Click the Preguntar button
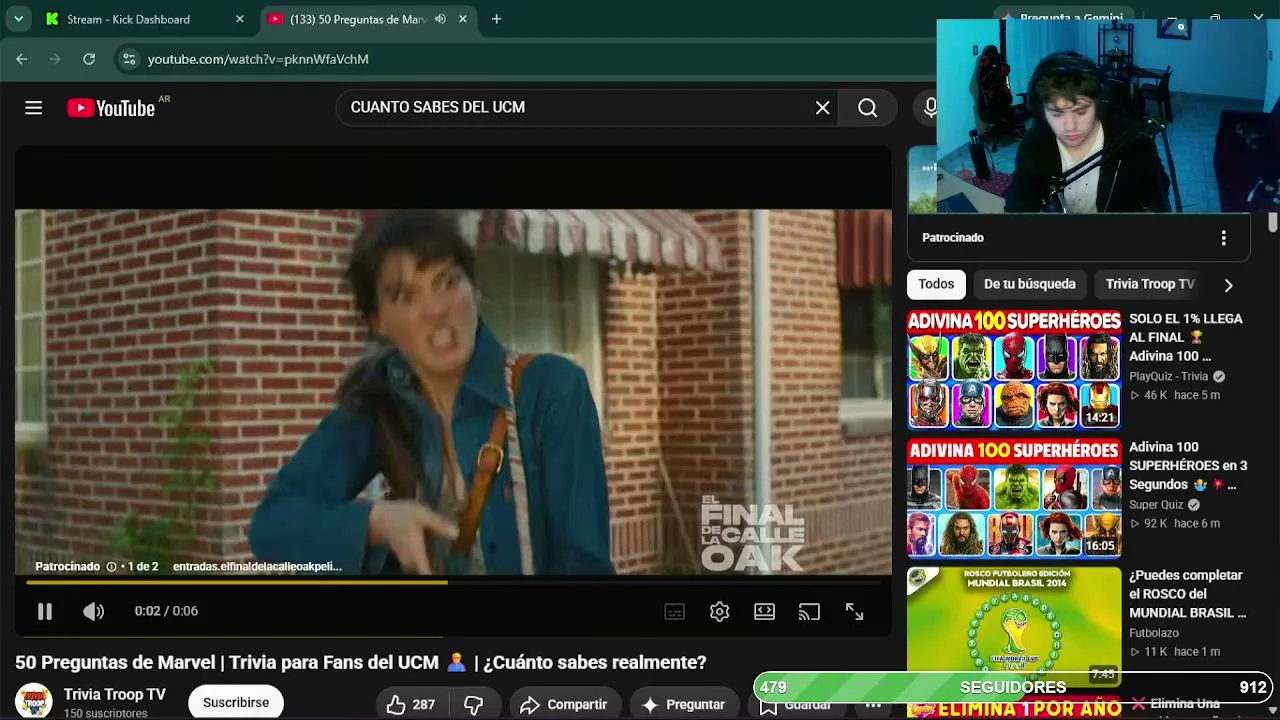 click(684, 704)
